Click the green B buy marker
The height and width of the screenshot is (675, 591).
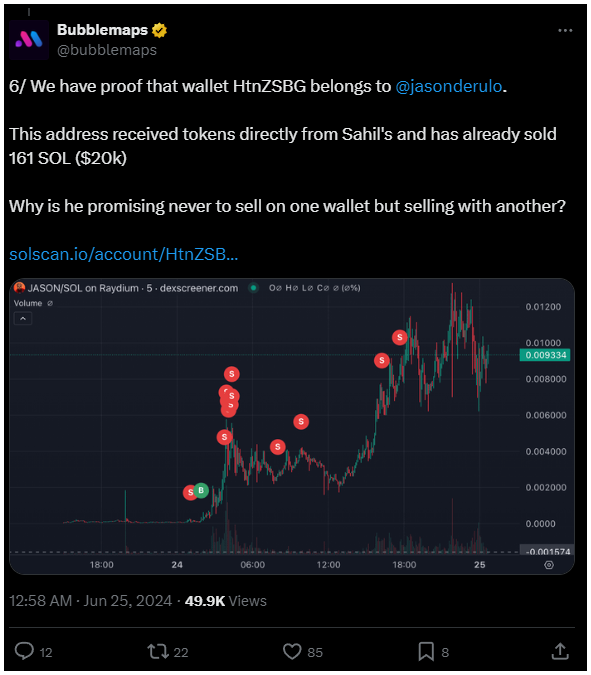(201, 490)
